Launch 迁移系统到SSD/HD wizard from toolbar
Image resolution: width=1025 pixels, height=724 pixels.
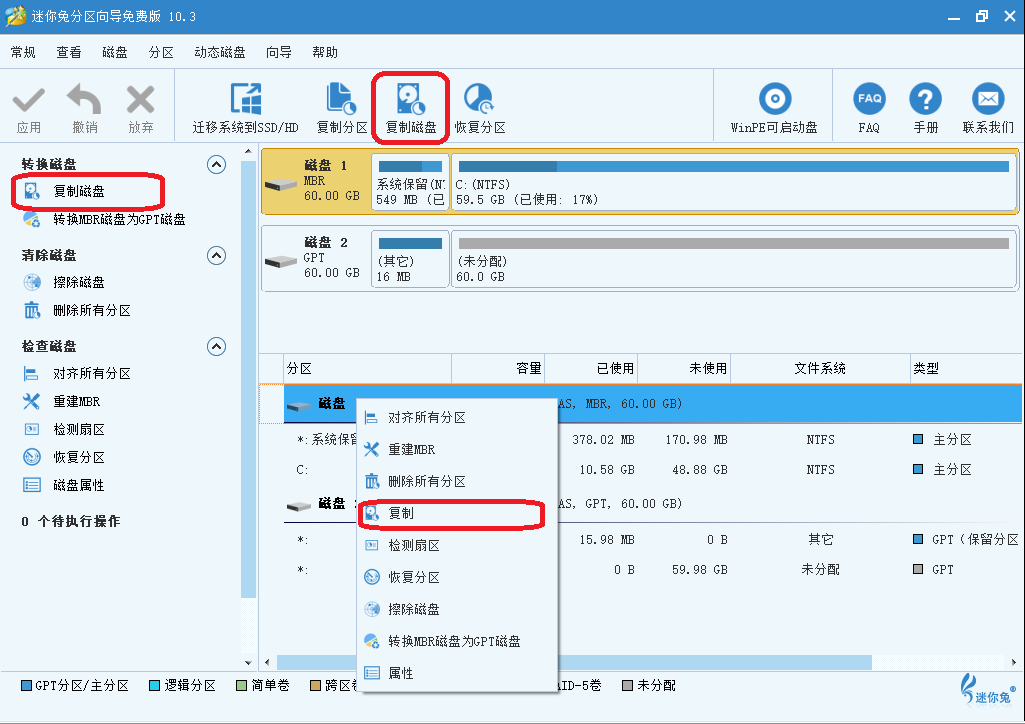(245, 108)
